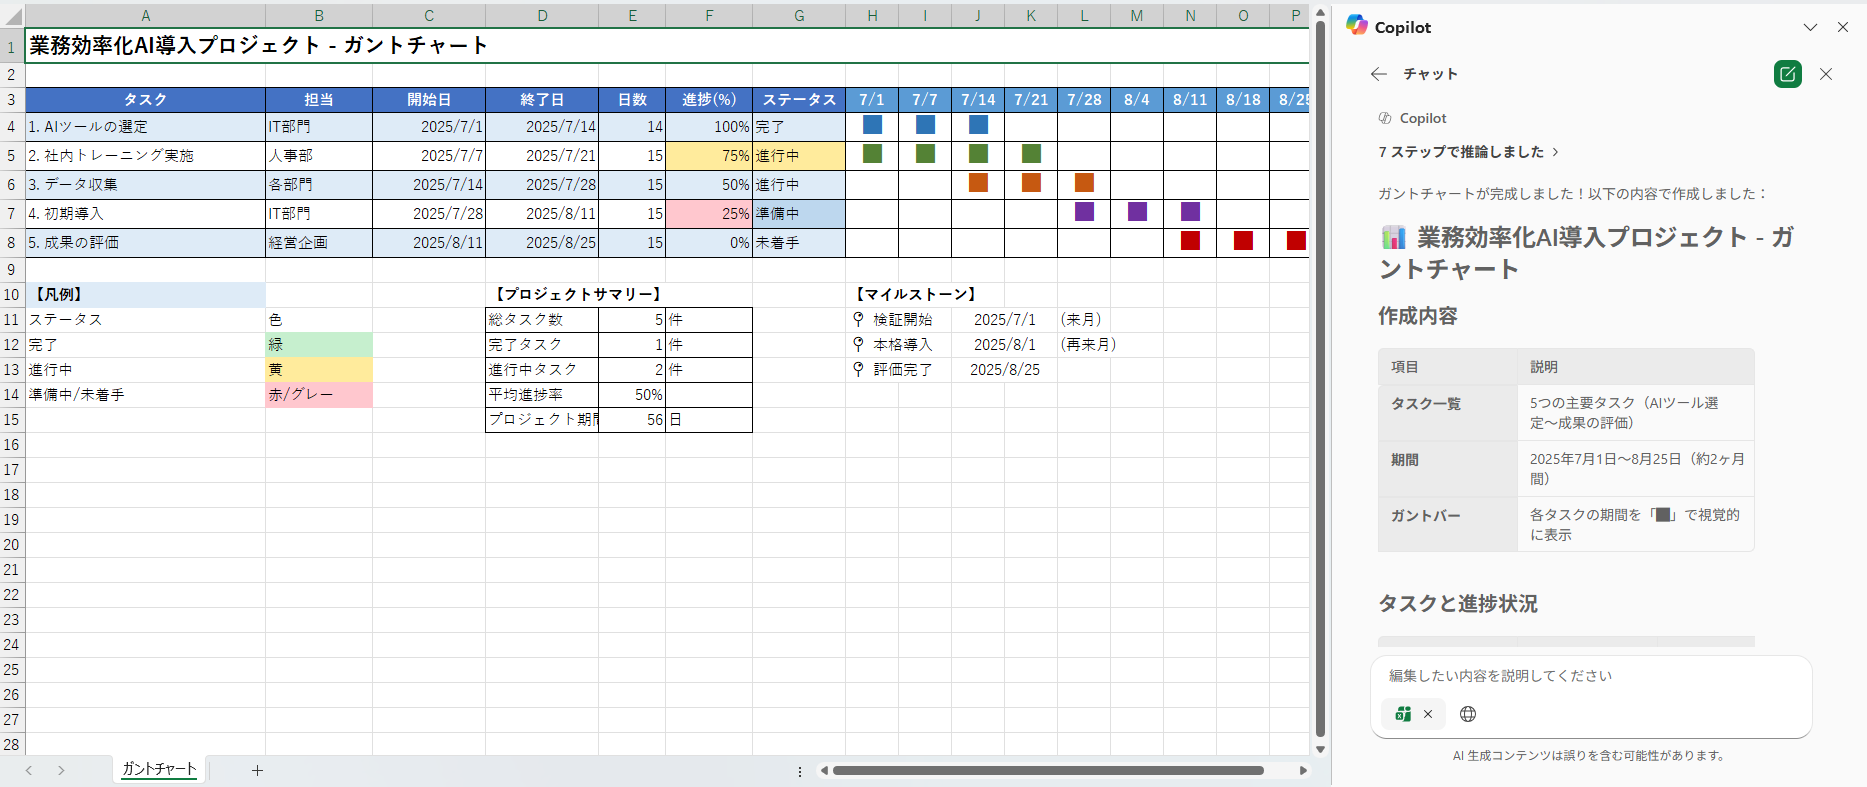
Task: Add a new worksheet with plus icon
Action: click(257, 770)
